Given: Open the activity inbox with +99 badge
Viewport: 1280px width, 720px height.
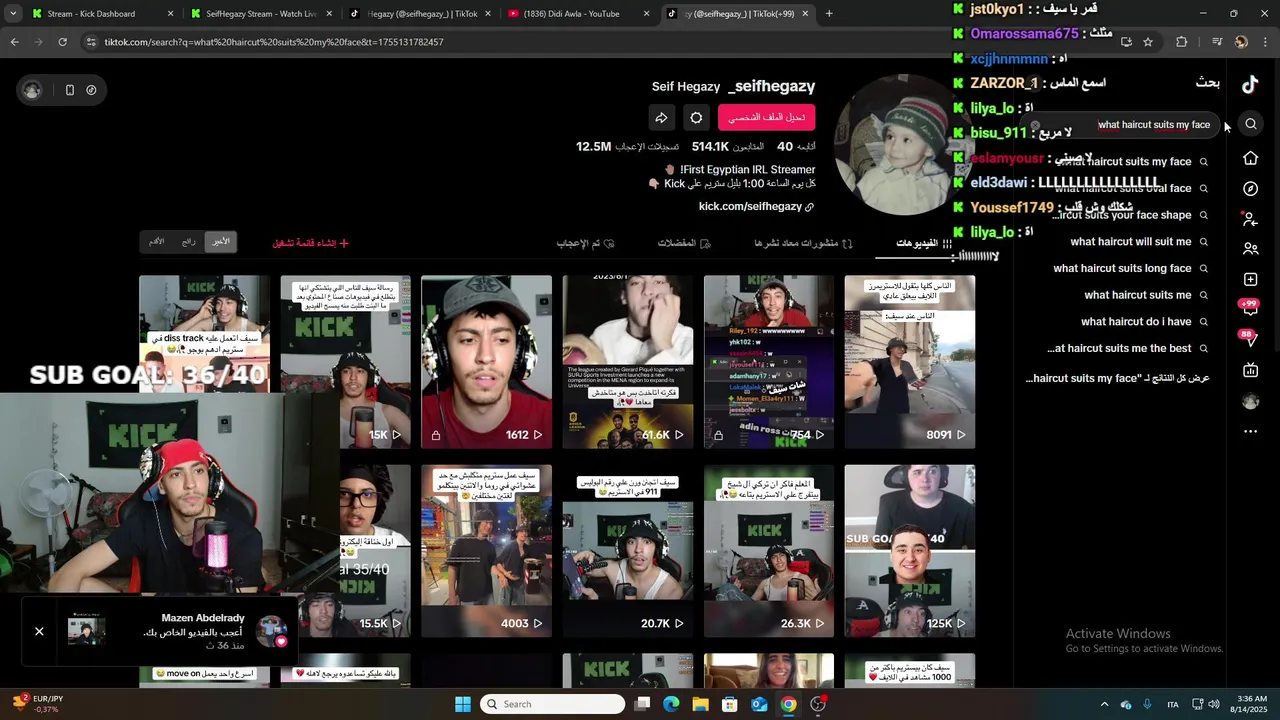Looking at the screenshot, I should pos(1249,308).
